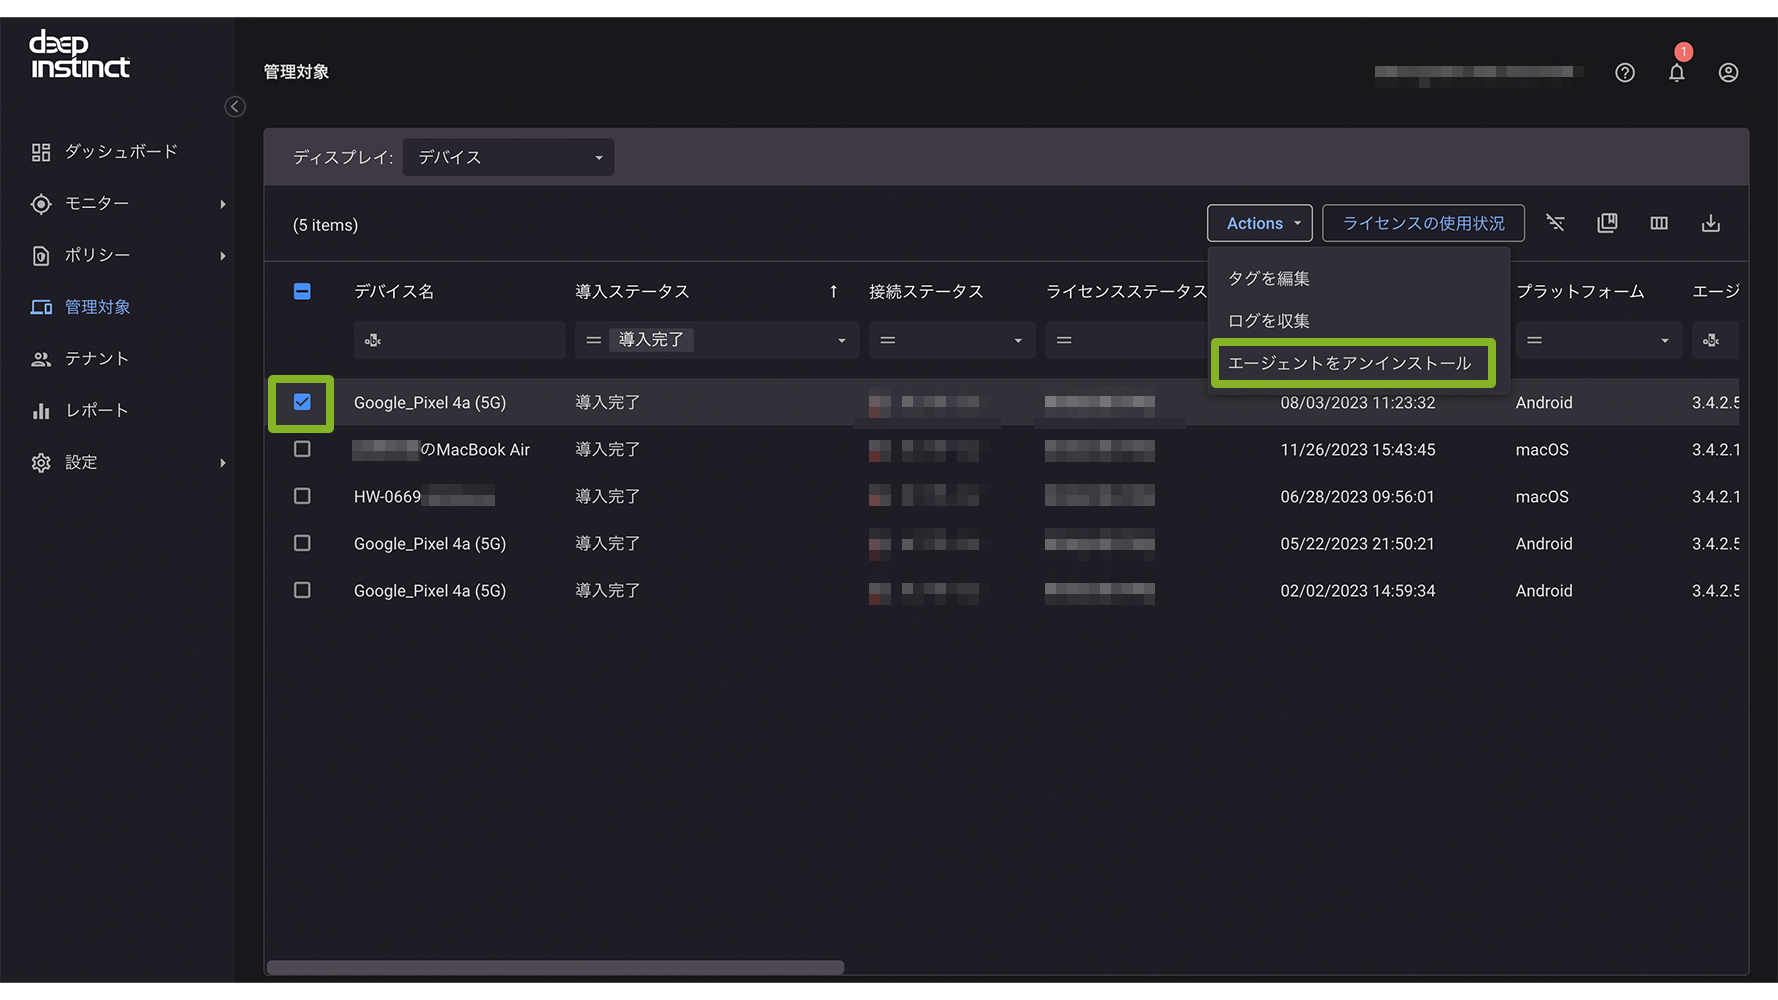Screen dimensions: 1778x1000
Task: Click the ダッシュボード sidebar icon
Action: [x=41, y=152]
